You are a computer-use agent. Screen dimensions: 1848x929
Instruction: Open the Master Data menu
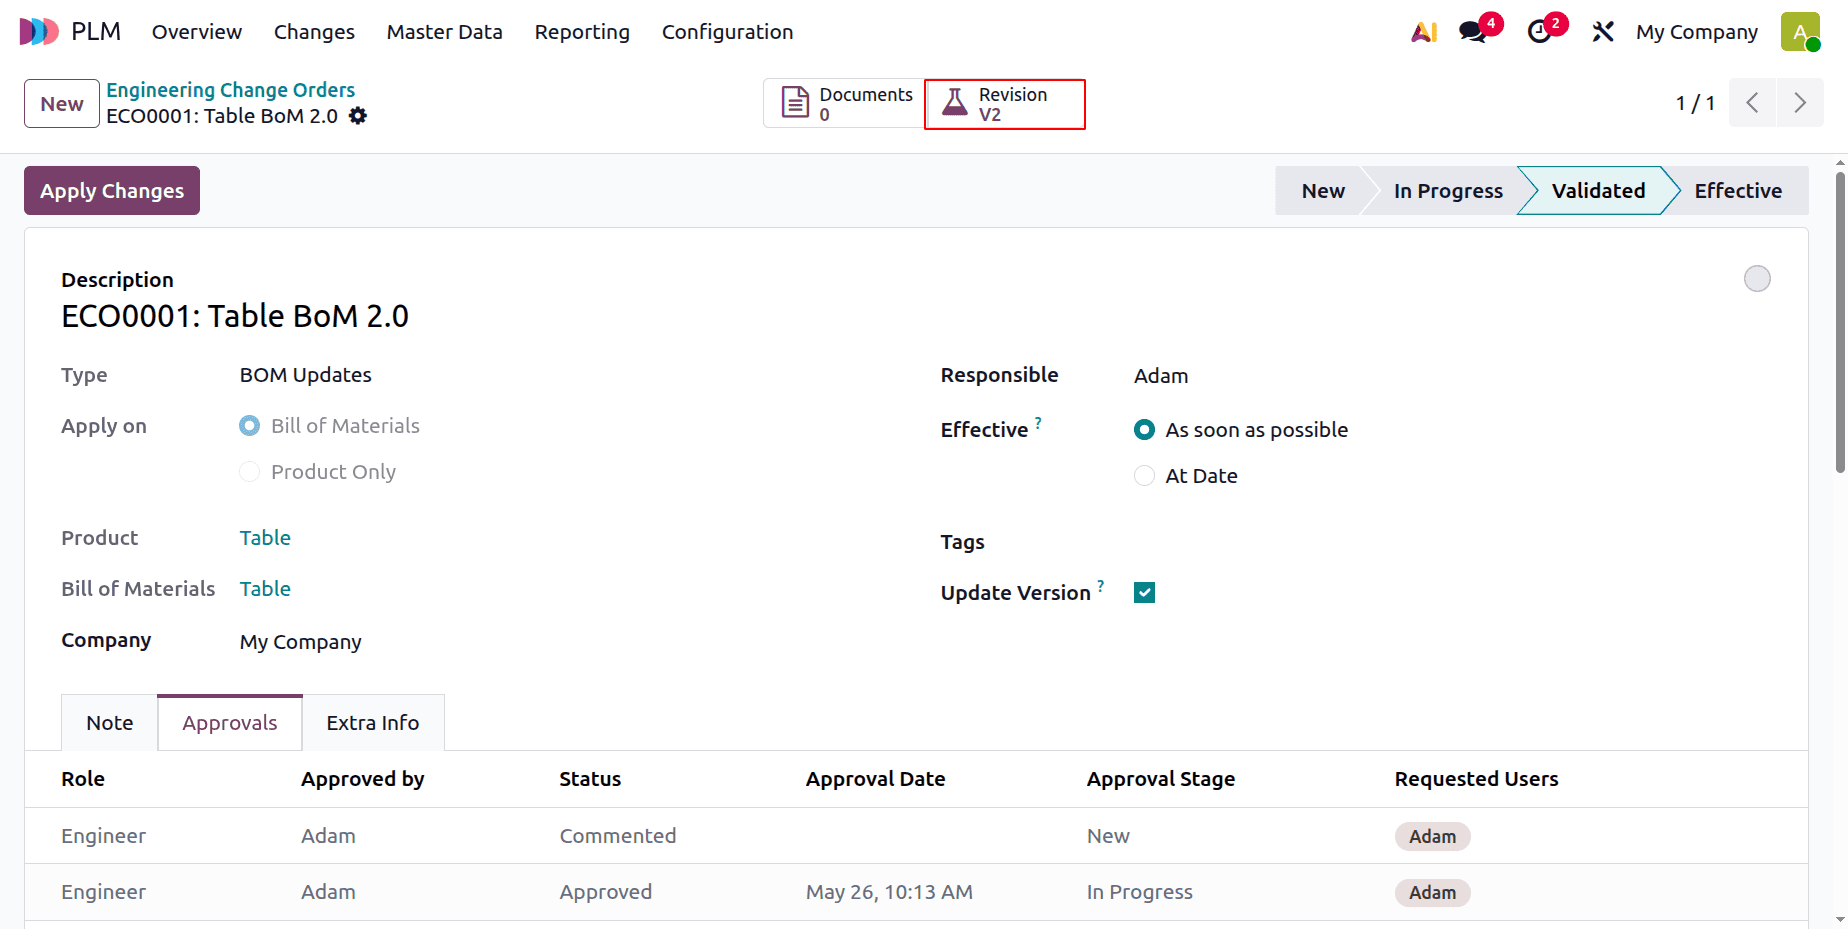pyautogui.click(x=445, y=32)
